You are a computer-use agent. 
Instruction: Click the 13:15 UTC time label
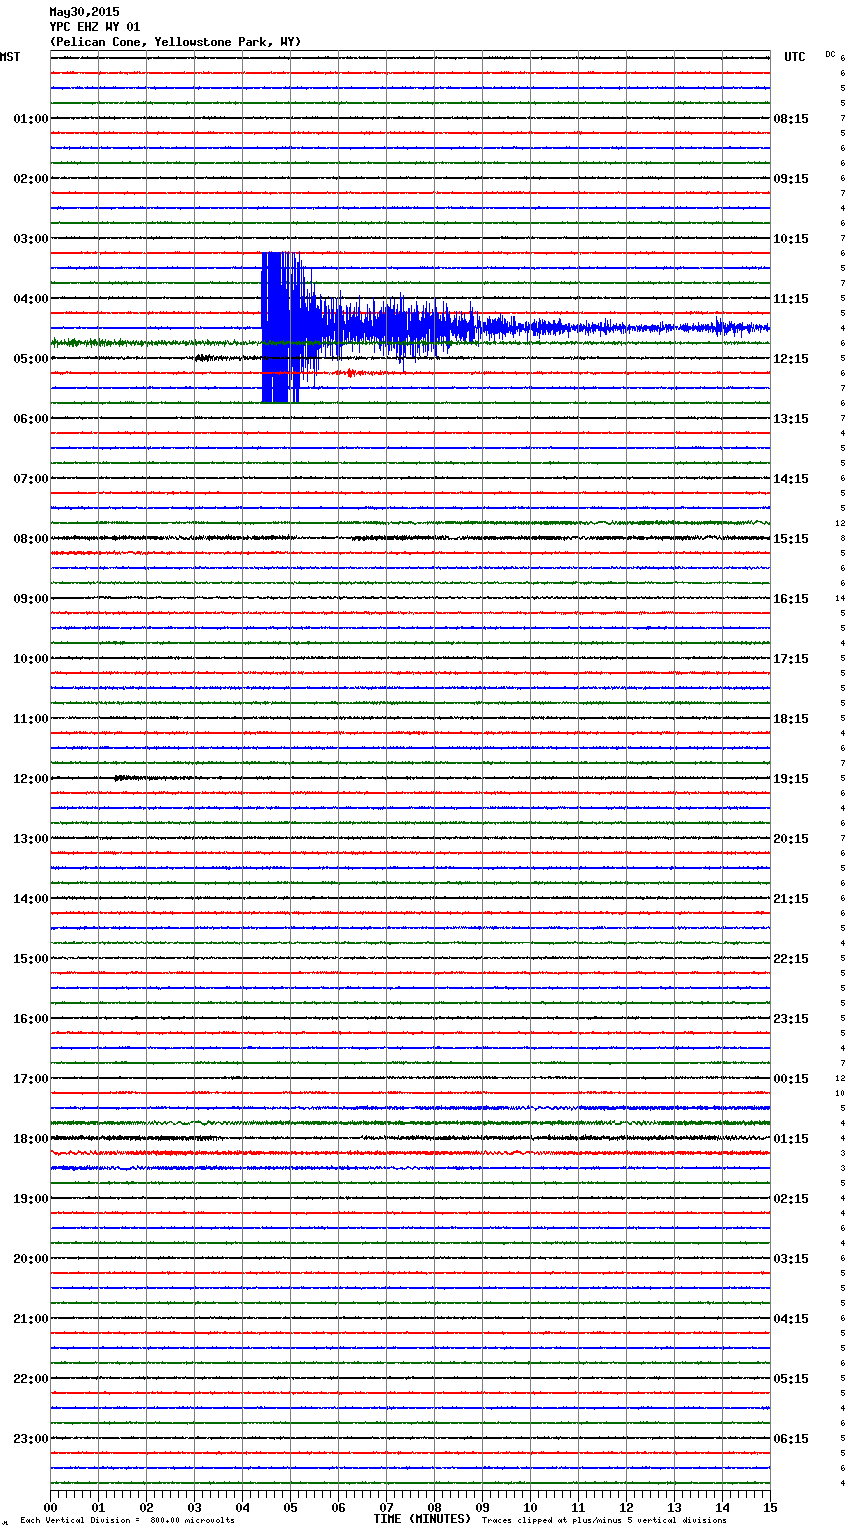(x=791, y=419)
